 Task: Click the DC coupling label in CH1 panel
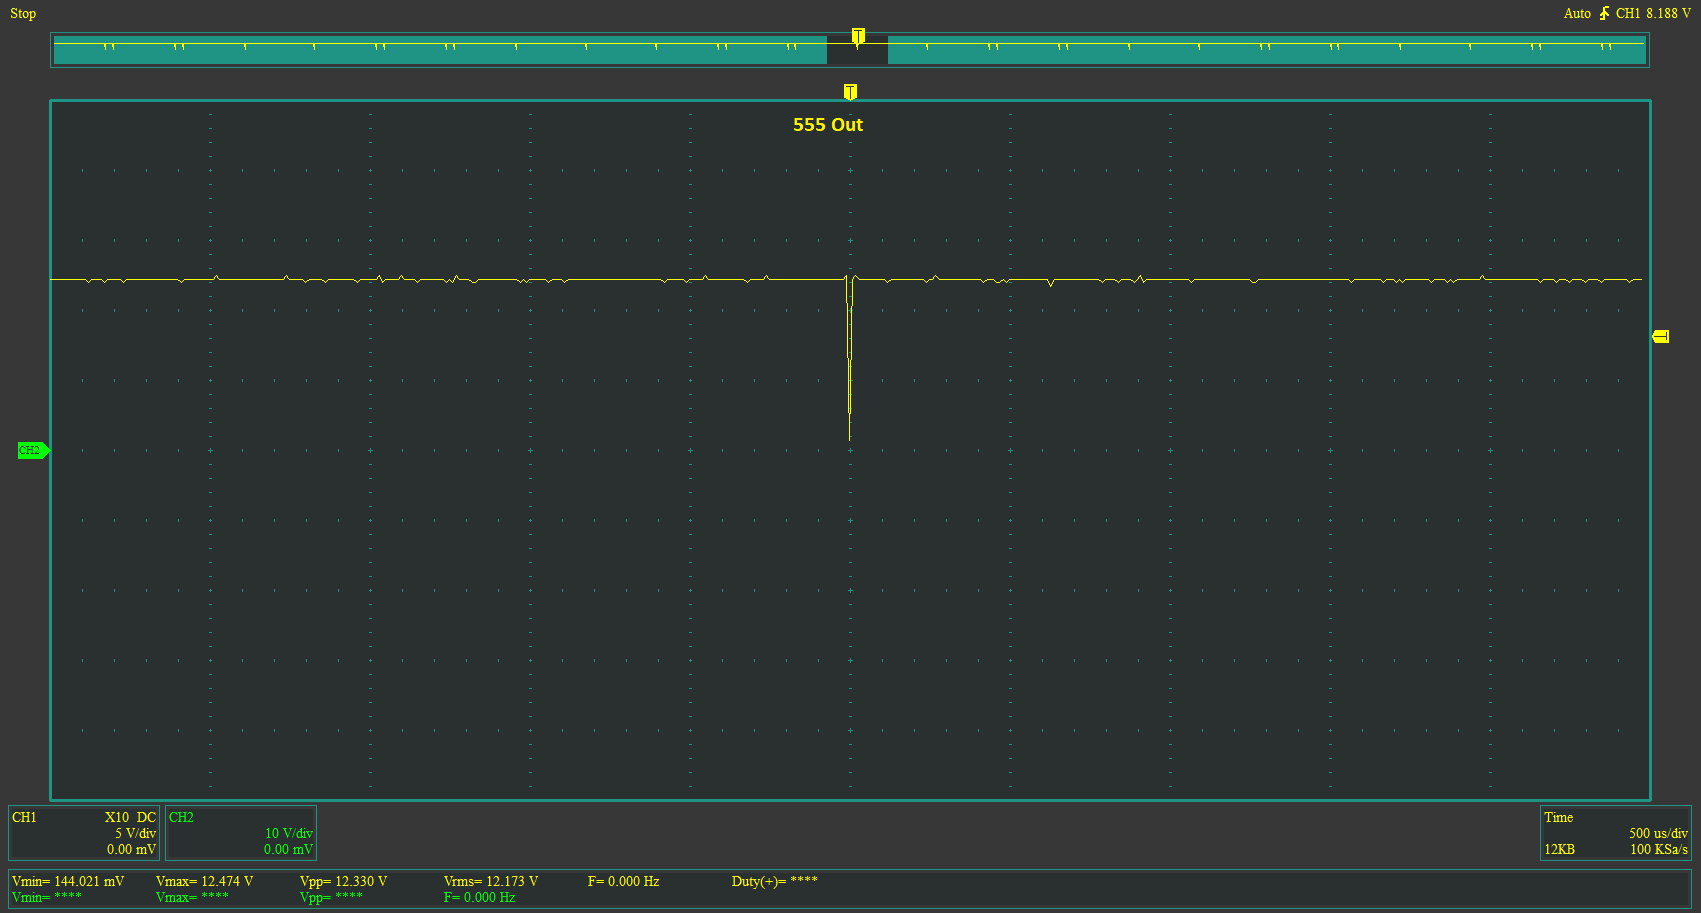(x=145, y=817)
